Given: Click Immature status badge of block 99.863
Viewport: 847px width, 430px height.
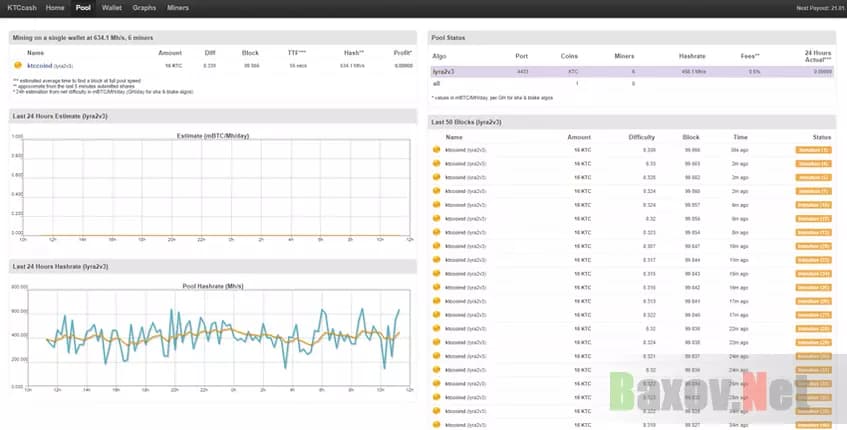Looking at the screenshot, I should tap(813, 163).
